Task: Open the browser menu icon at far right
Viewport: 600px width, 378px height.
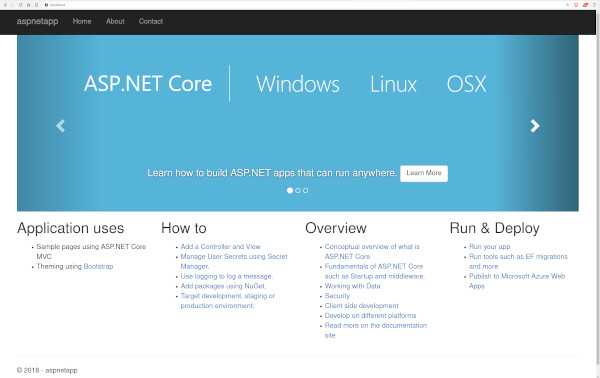Action: 594,5
